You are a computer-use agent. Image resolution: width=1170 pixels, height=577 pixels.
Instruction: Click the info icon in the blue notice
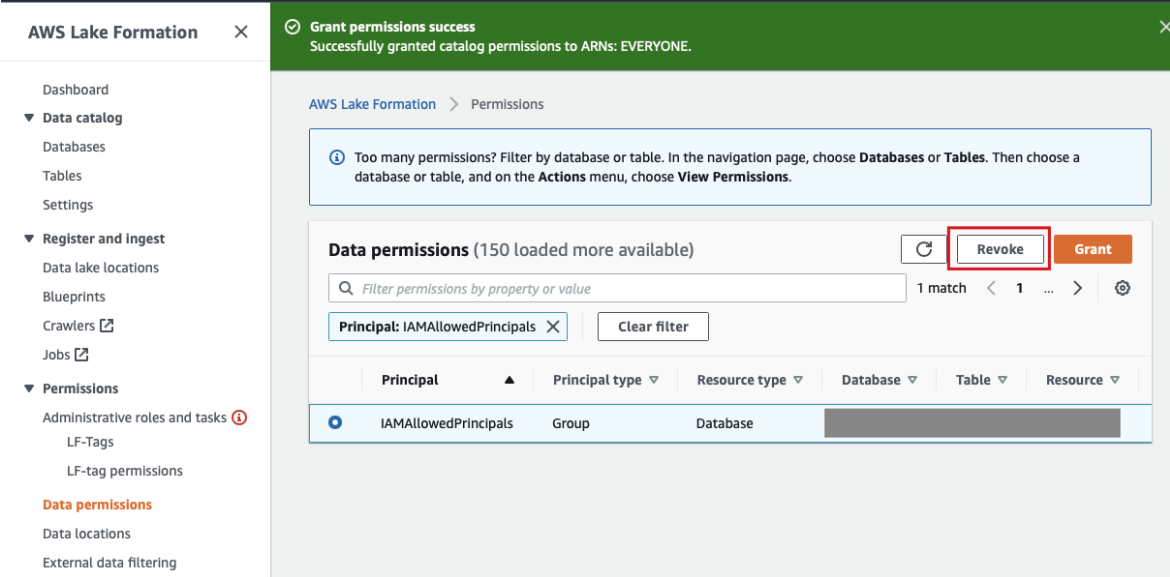point(337,158)
